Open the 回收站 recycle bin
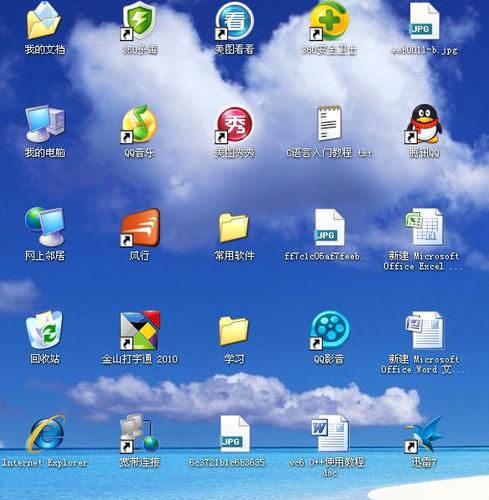489x500 pixels. [x=44, y=330]
